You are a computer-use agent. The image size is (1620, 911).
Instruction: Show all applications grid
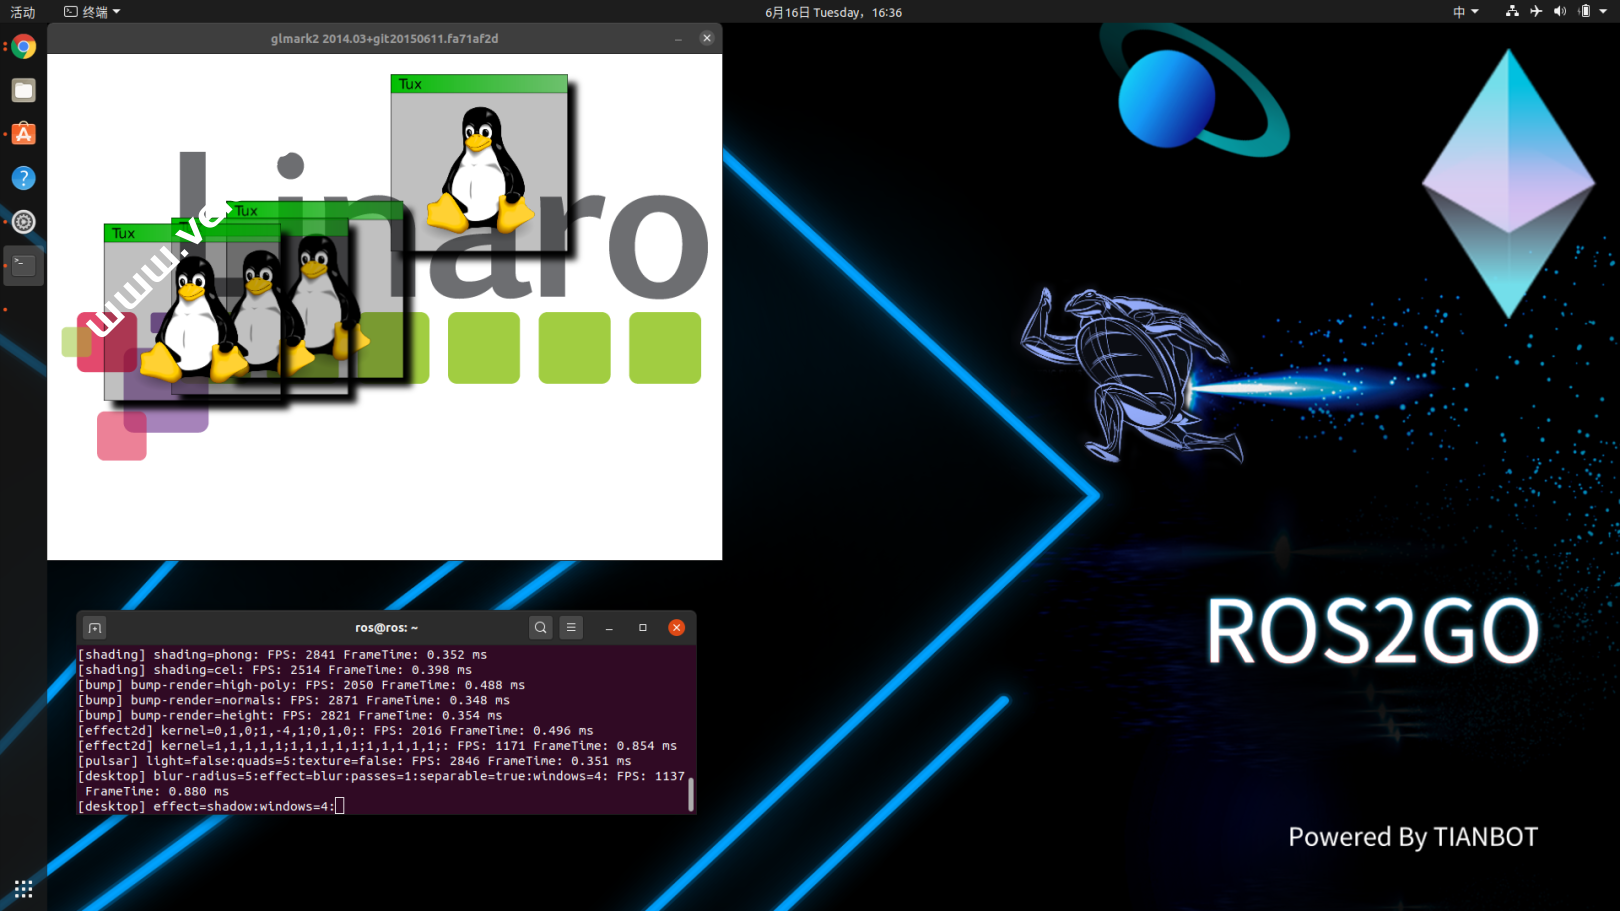pyautogui.click(x=24, y=889)
